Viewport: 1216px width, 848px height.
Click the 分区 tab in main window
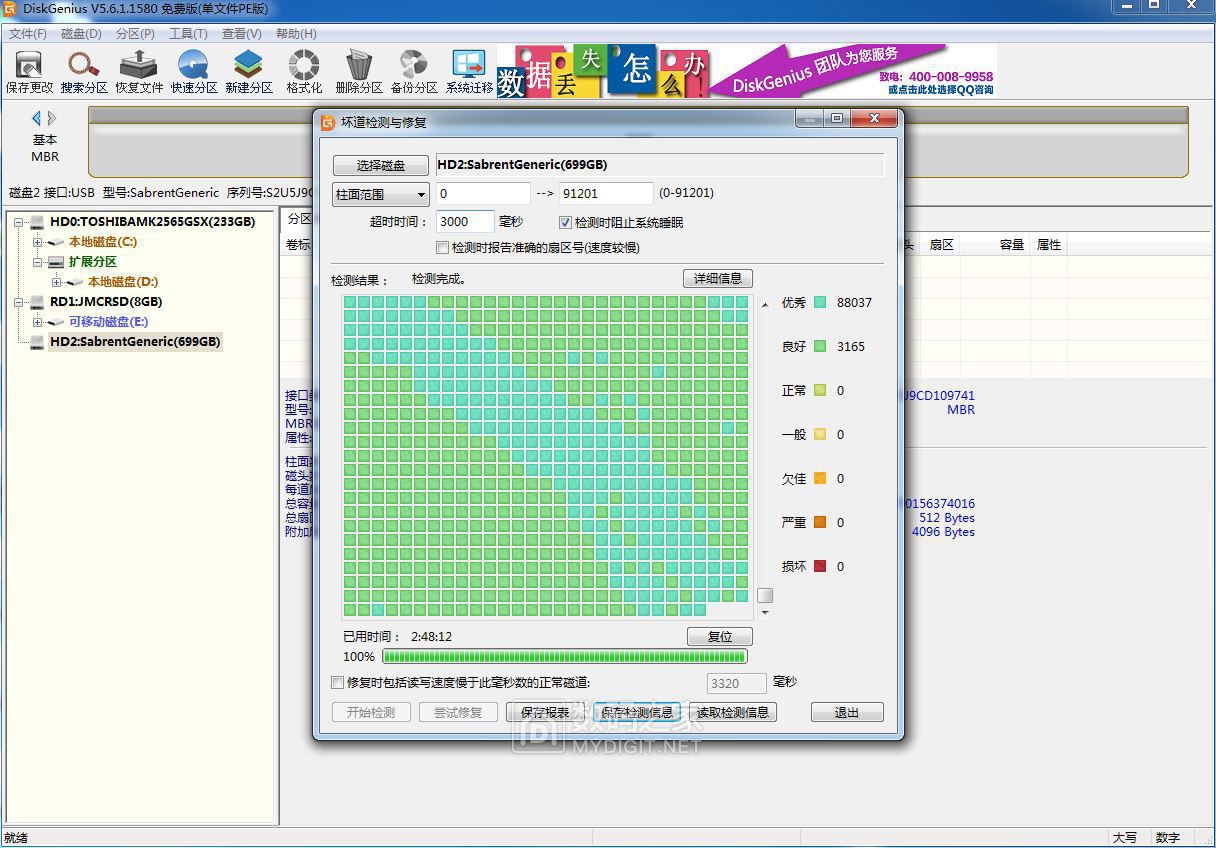(x=299, y=219)
